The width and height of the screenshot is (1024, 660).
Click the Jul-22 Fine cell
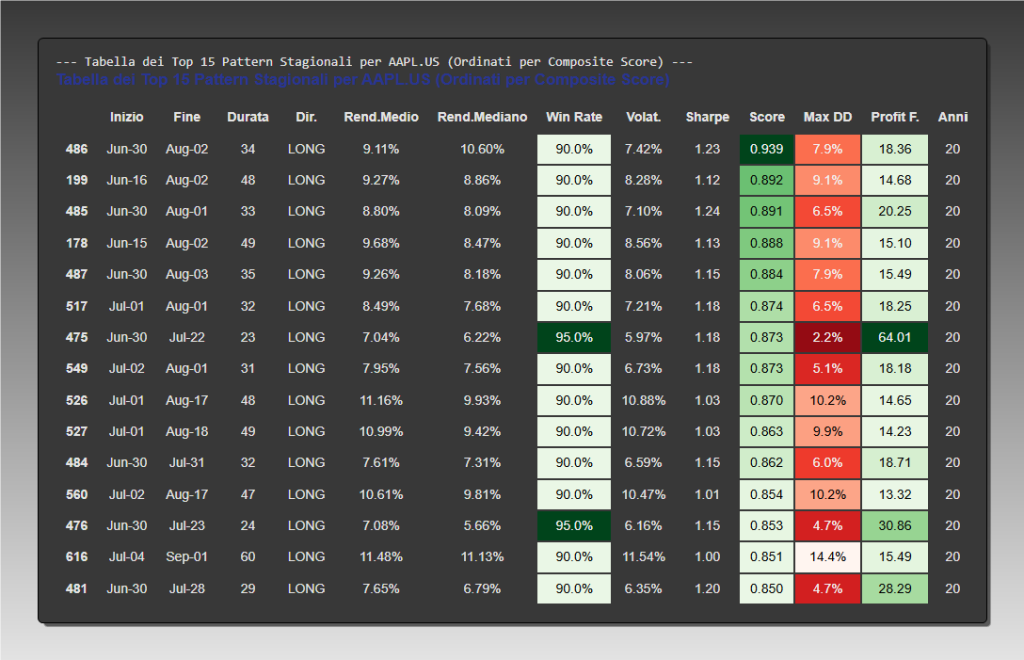coord(187,338)
